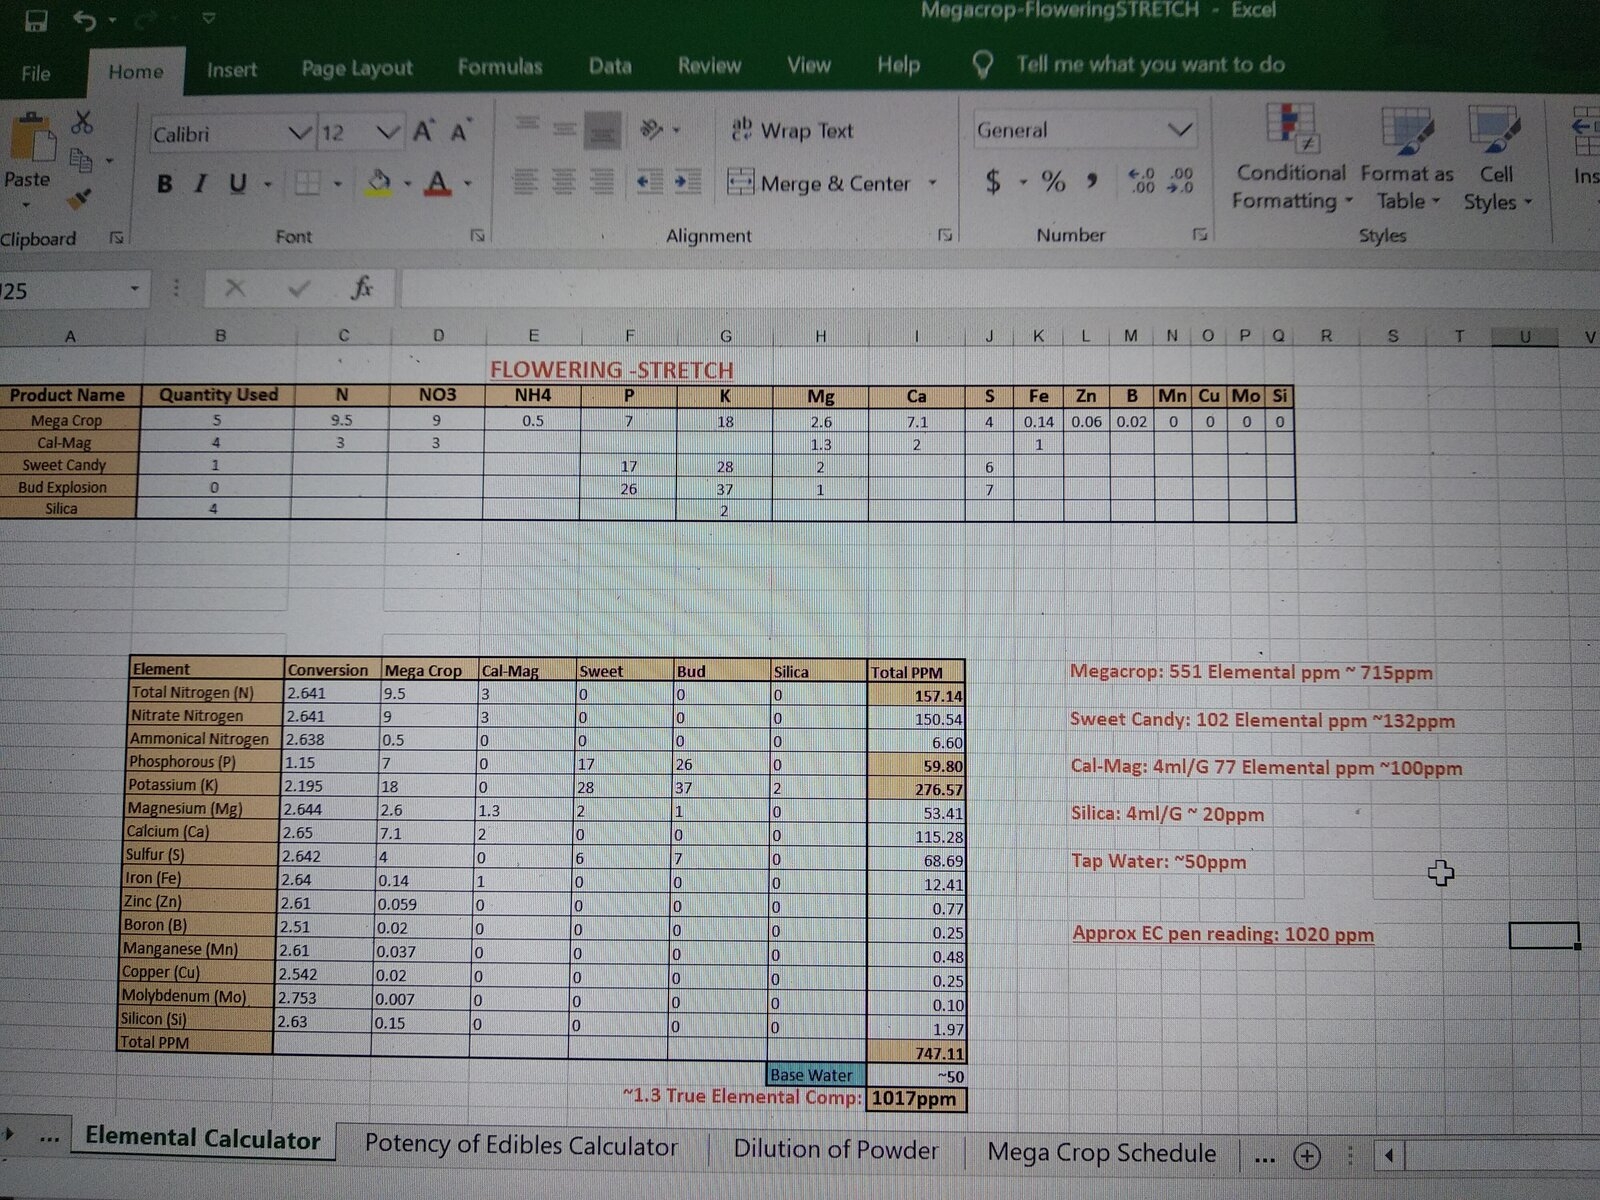Open Alignment settings dialog launcher

tap(944, 235)
